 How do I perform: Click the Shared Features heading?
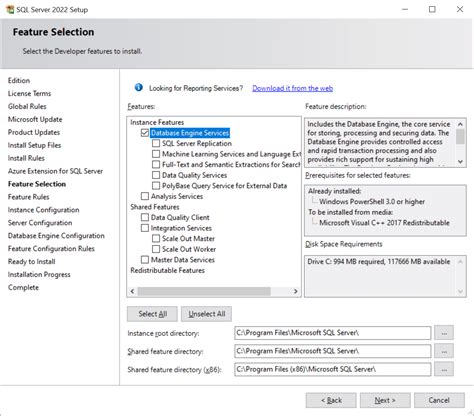point(155,207)
